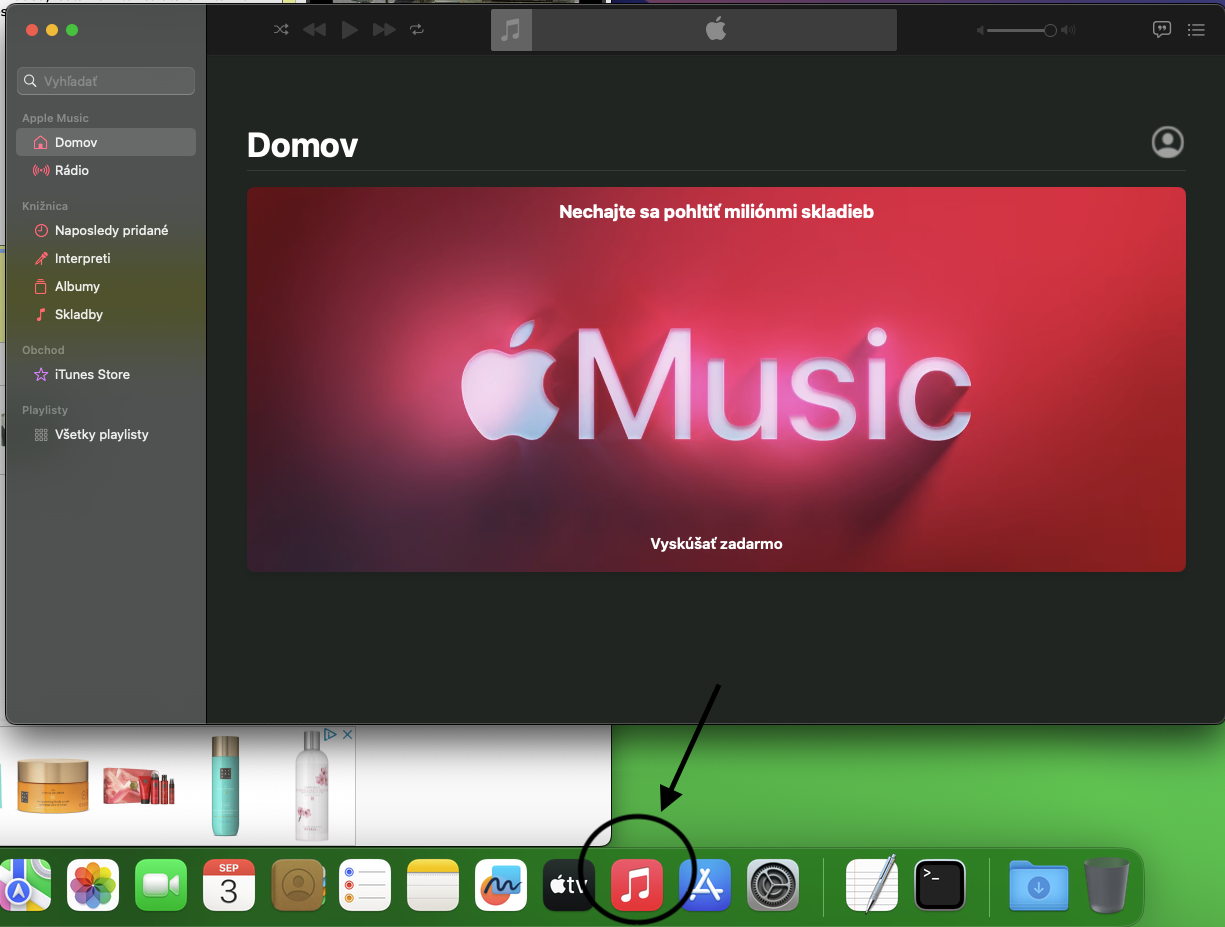This screenshot has height=927, width=1225.
Task: Open the iTunes Store
Action: [x=106, y=374]
